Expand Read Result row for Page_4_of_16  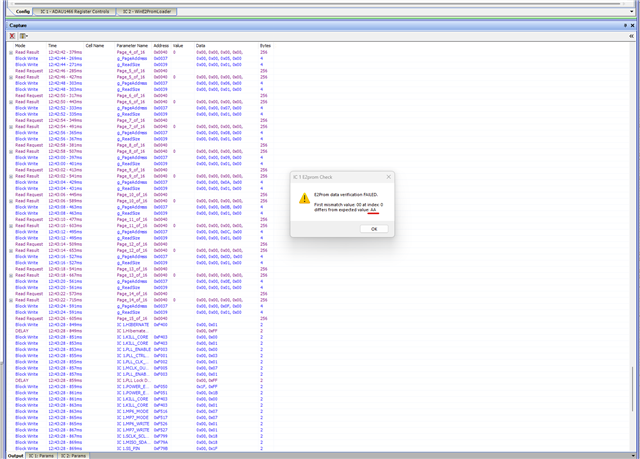click(11, 52)
